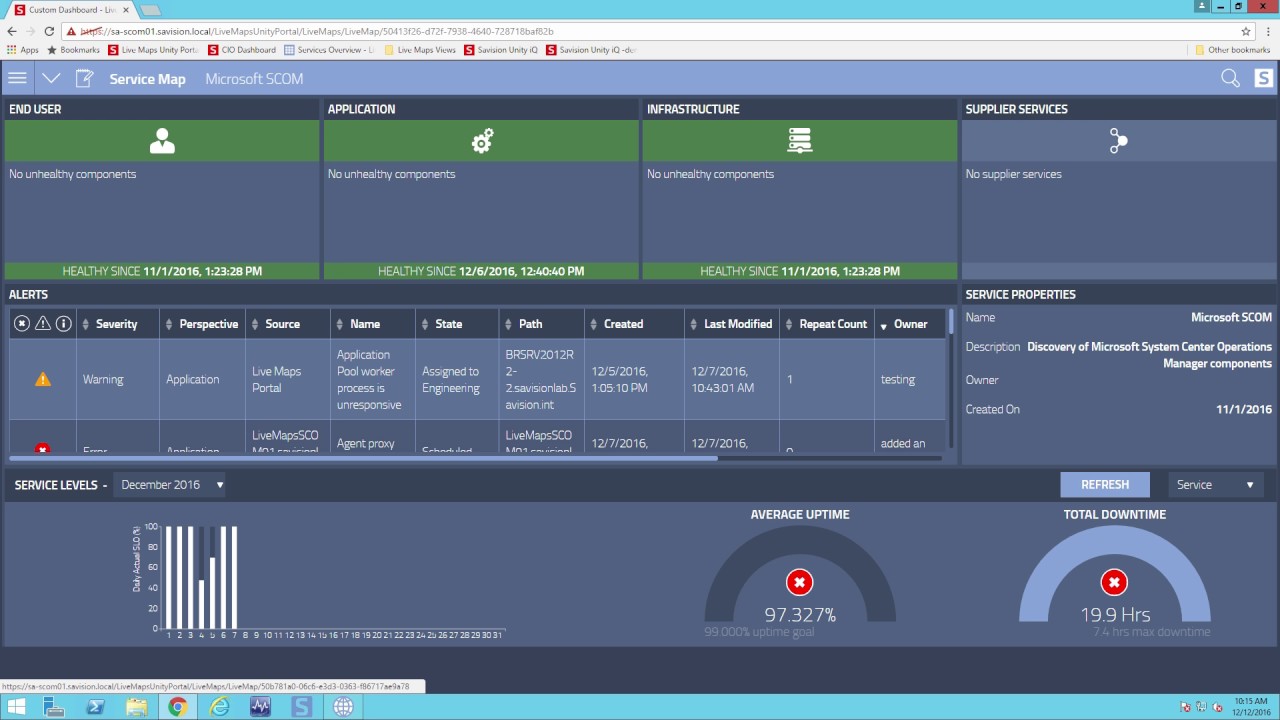Open a new browser tab
Screen dimensions: 1280x720
coord(150,10)
